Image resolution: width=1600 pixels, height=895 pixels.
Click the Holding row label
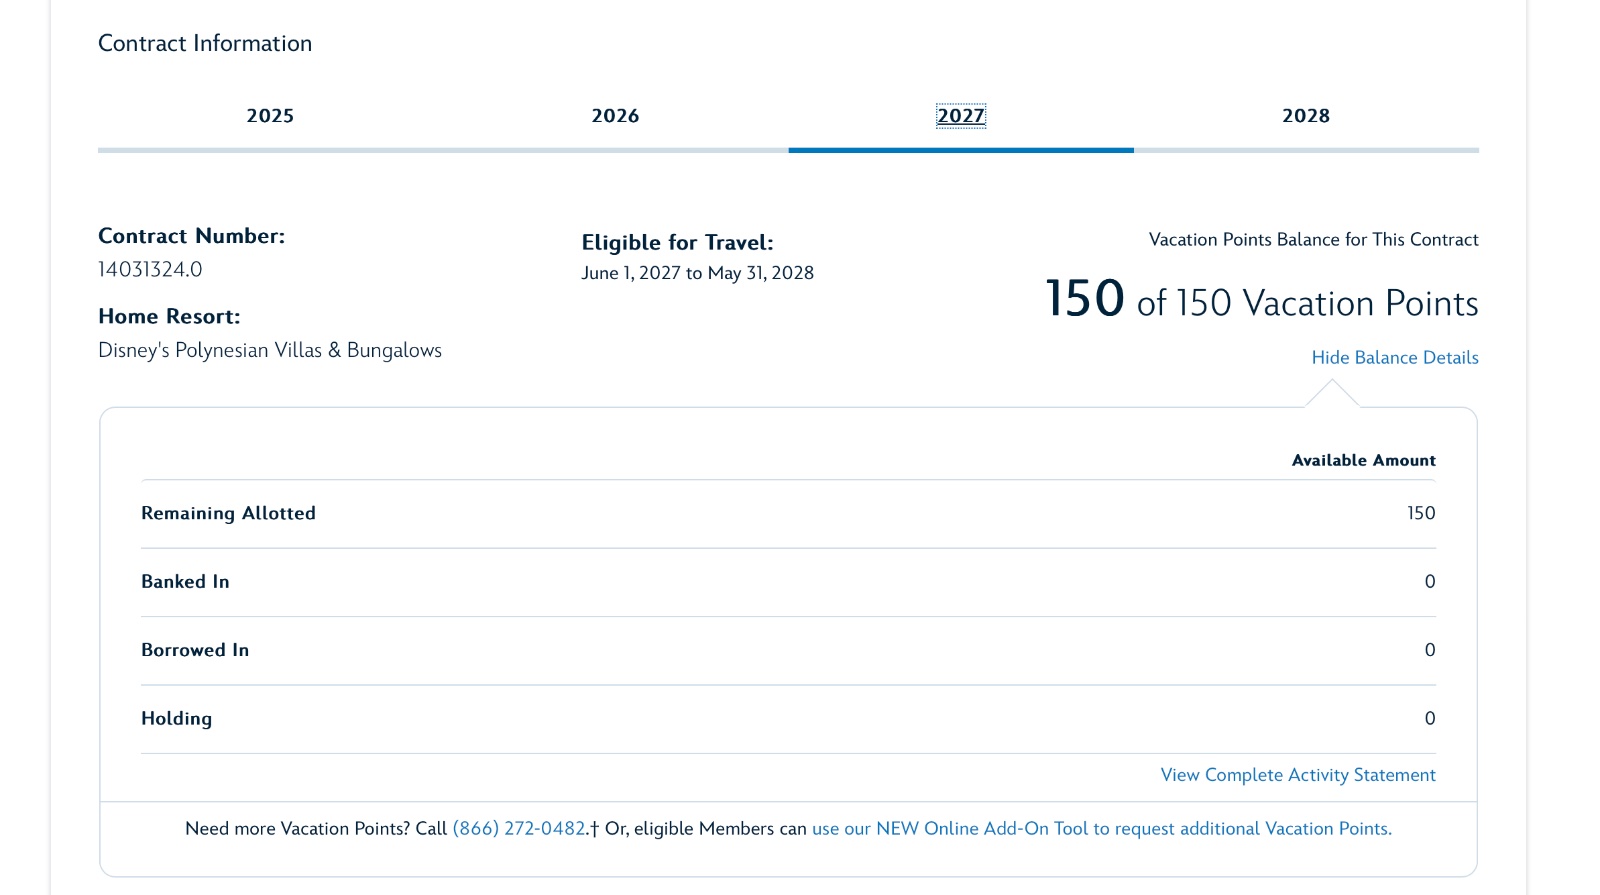tap(176, 719)
